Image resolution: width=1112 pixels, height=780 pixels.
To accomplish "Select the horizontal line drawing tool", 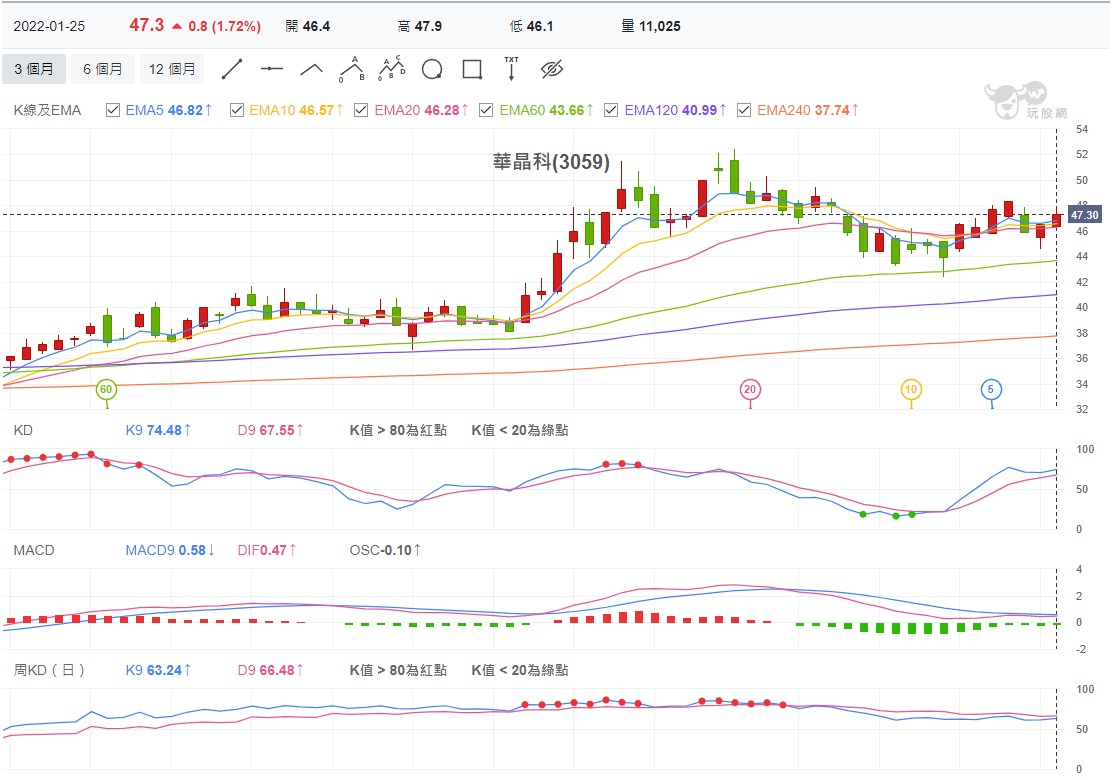I will (272, 69).
